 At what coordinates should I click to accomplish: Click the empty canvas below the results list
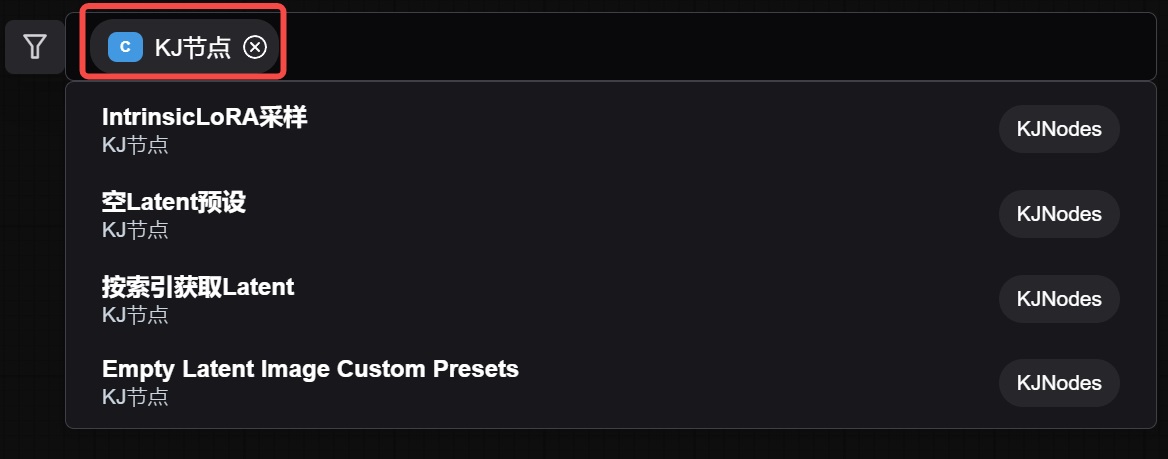pos(600,445)
